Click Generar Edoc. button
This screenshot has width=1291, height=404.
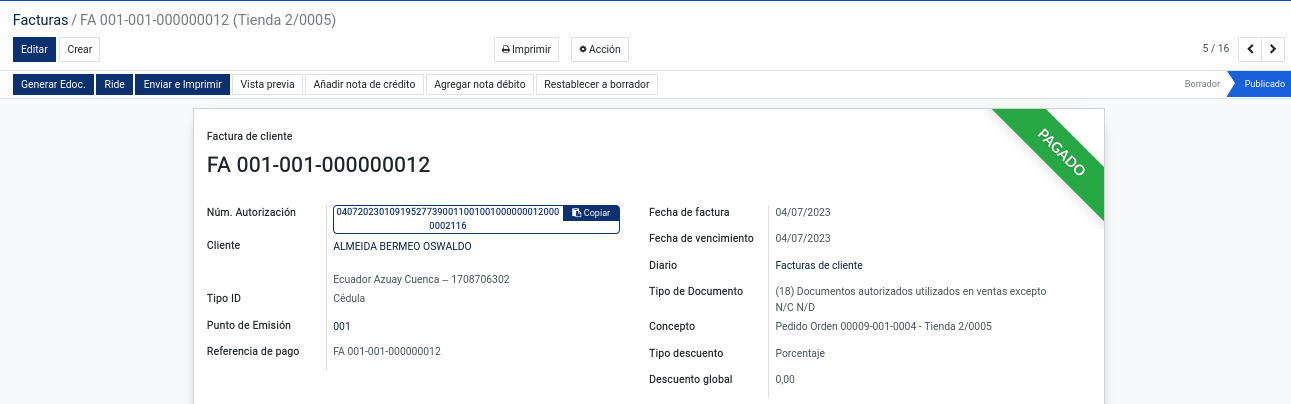[x=53, y=85]
